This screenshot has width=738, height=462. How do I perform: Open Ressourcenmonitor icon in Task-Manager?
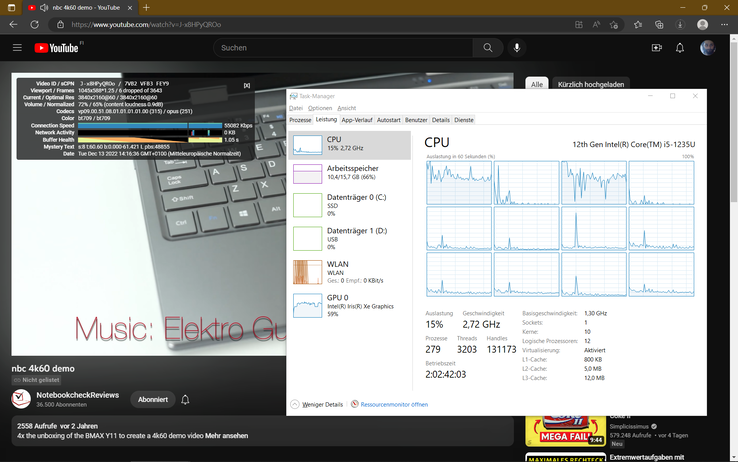355,404
